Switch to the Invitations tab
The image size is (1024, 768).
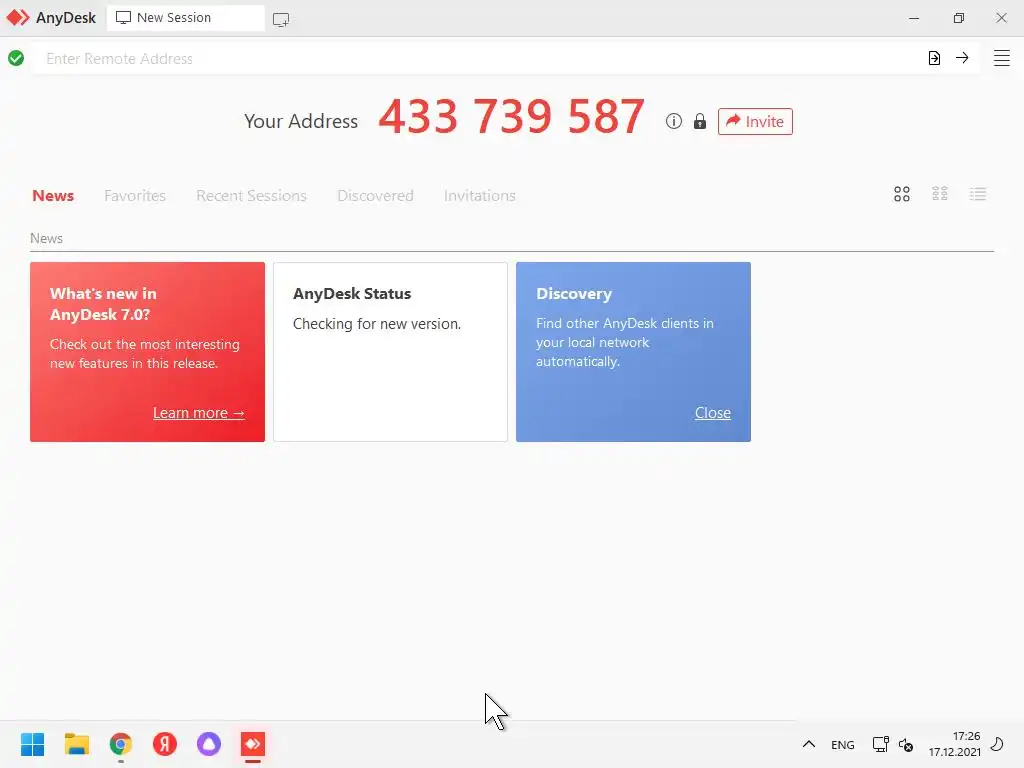pyautogui.click(x=480, y=196)
